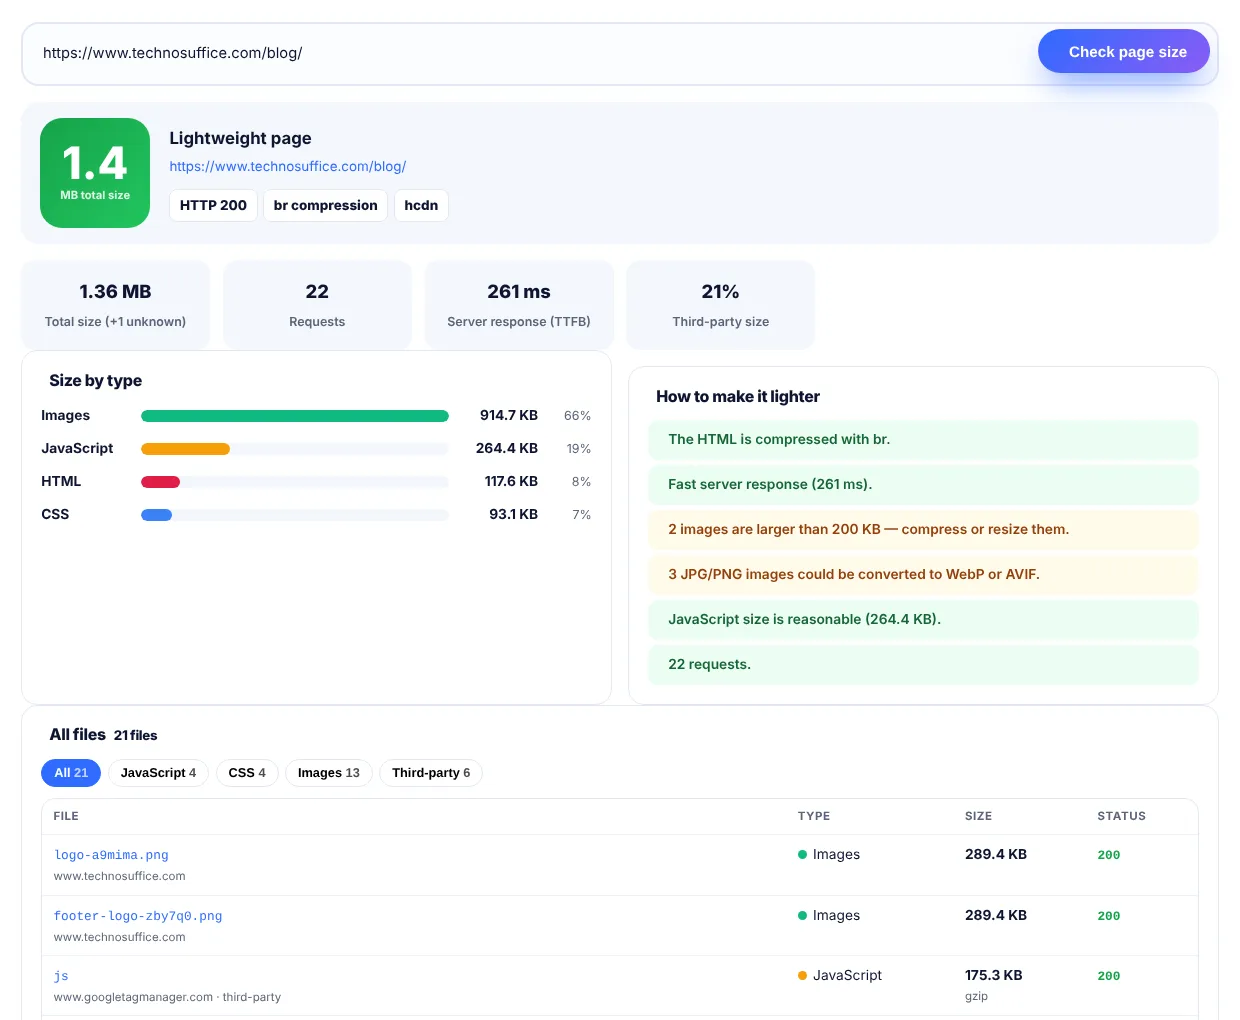Click the Size by type heading
Image resolution: width=1240 pixels, height=1020 pixels.
pyautogui.click(x=95, y=380)
